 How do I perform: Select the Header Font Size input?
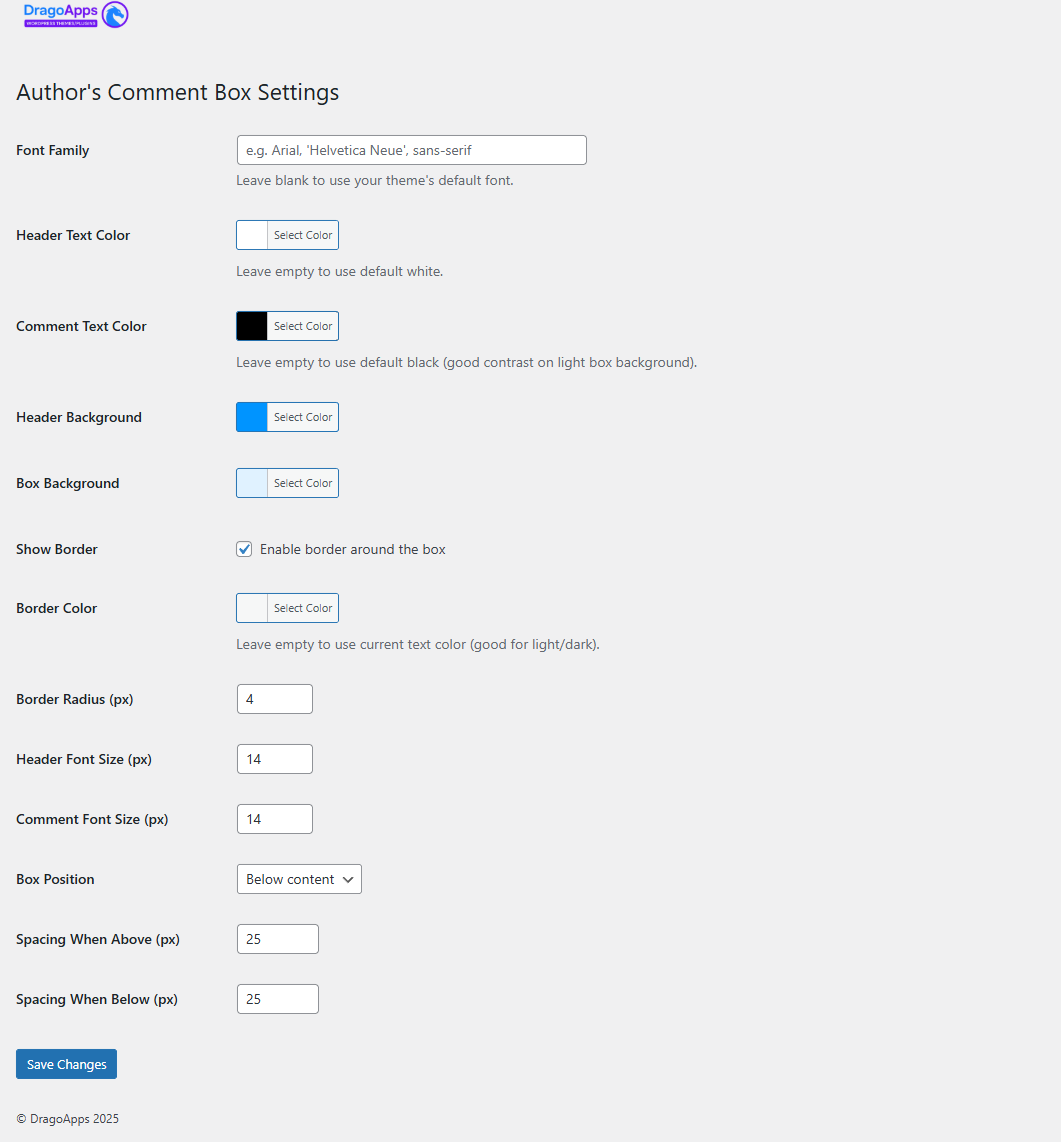click(274, 759)
